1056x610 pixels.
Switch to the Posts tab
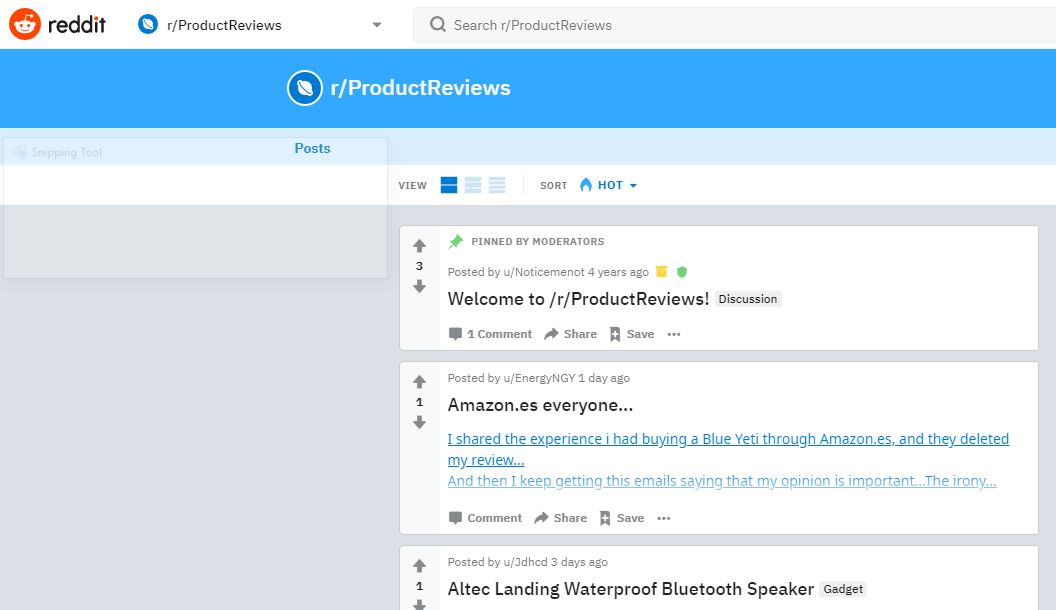(x=312, y=149)
